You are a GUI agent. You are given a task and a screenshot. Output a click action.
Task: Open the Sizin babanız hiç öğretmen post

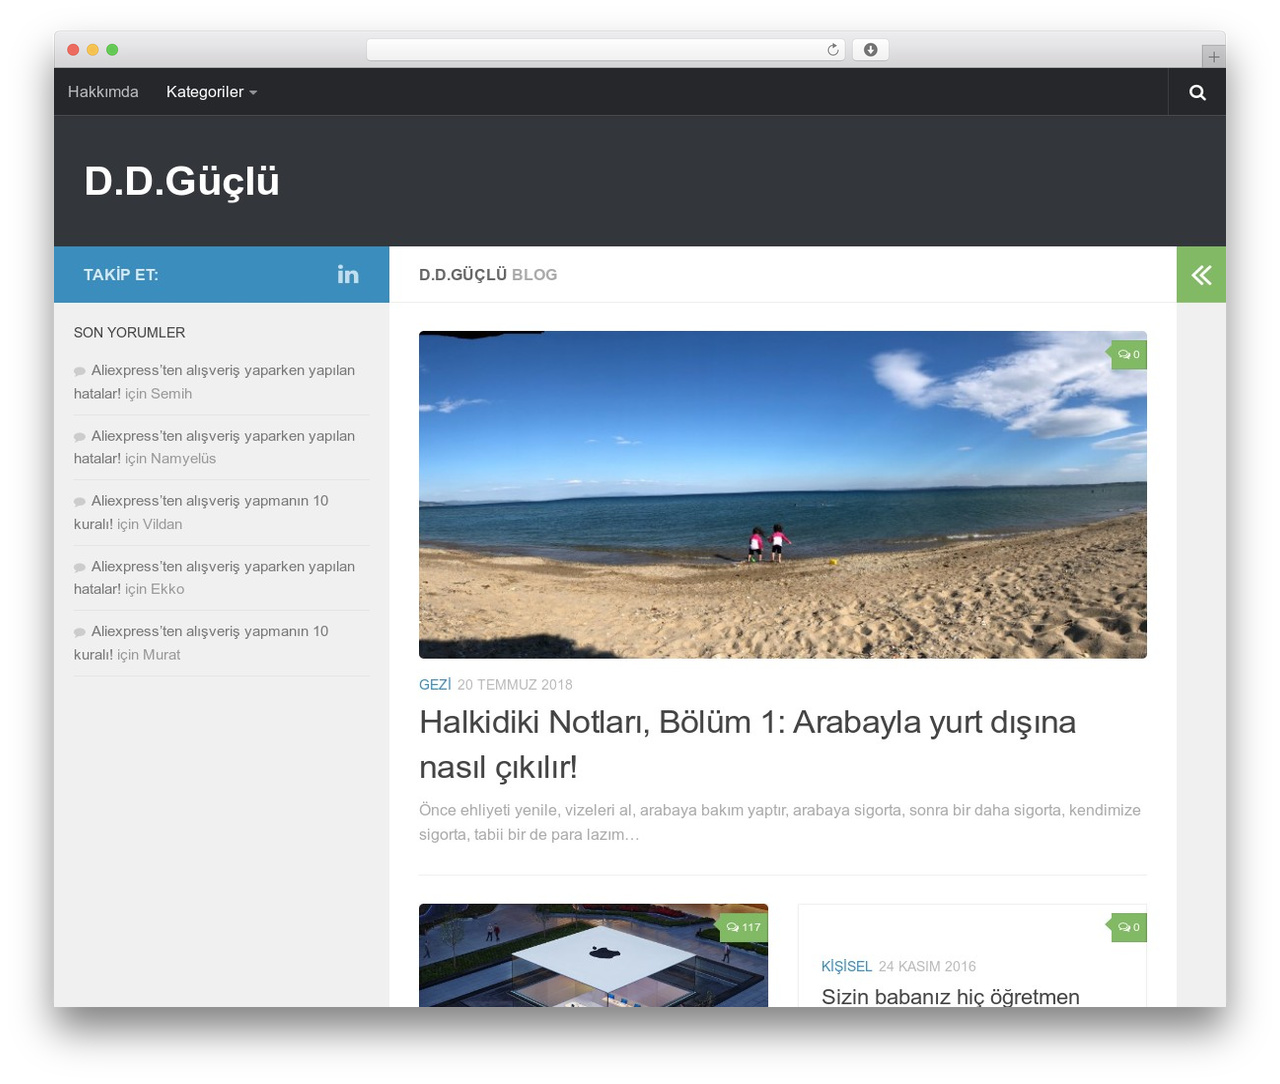click(950, 997)
